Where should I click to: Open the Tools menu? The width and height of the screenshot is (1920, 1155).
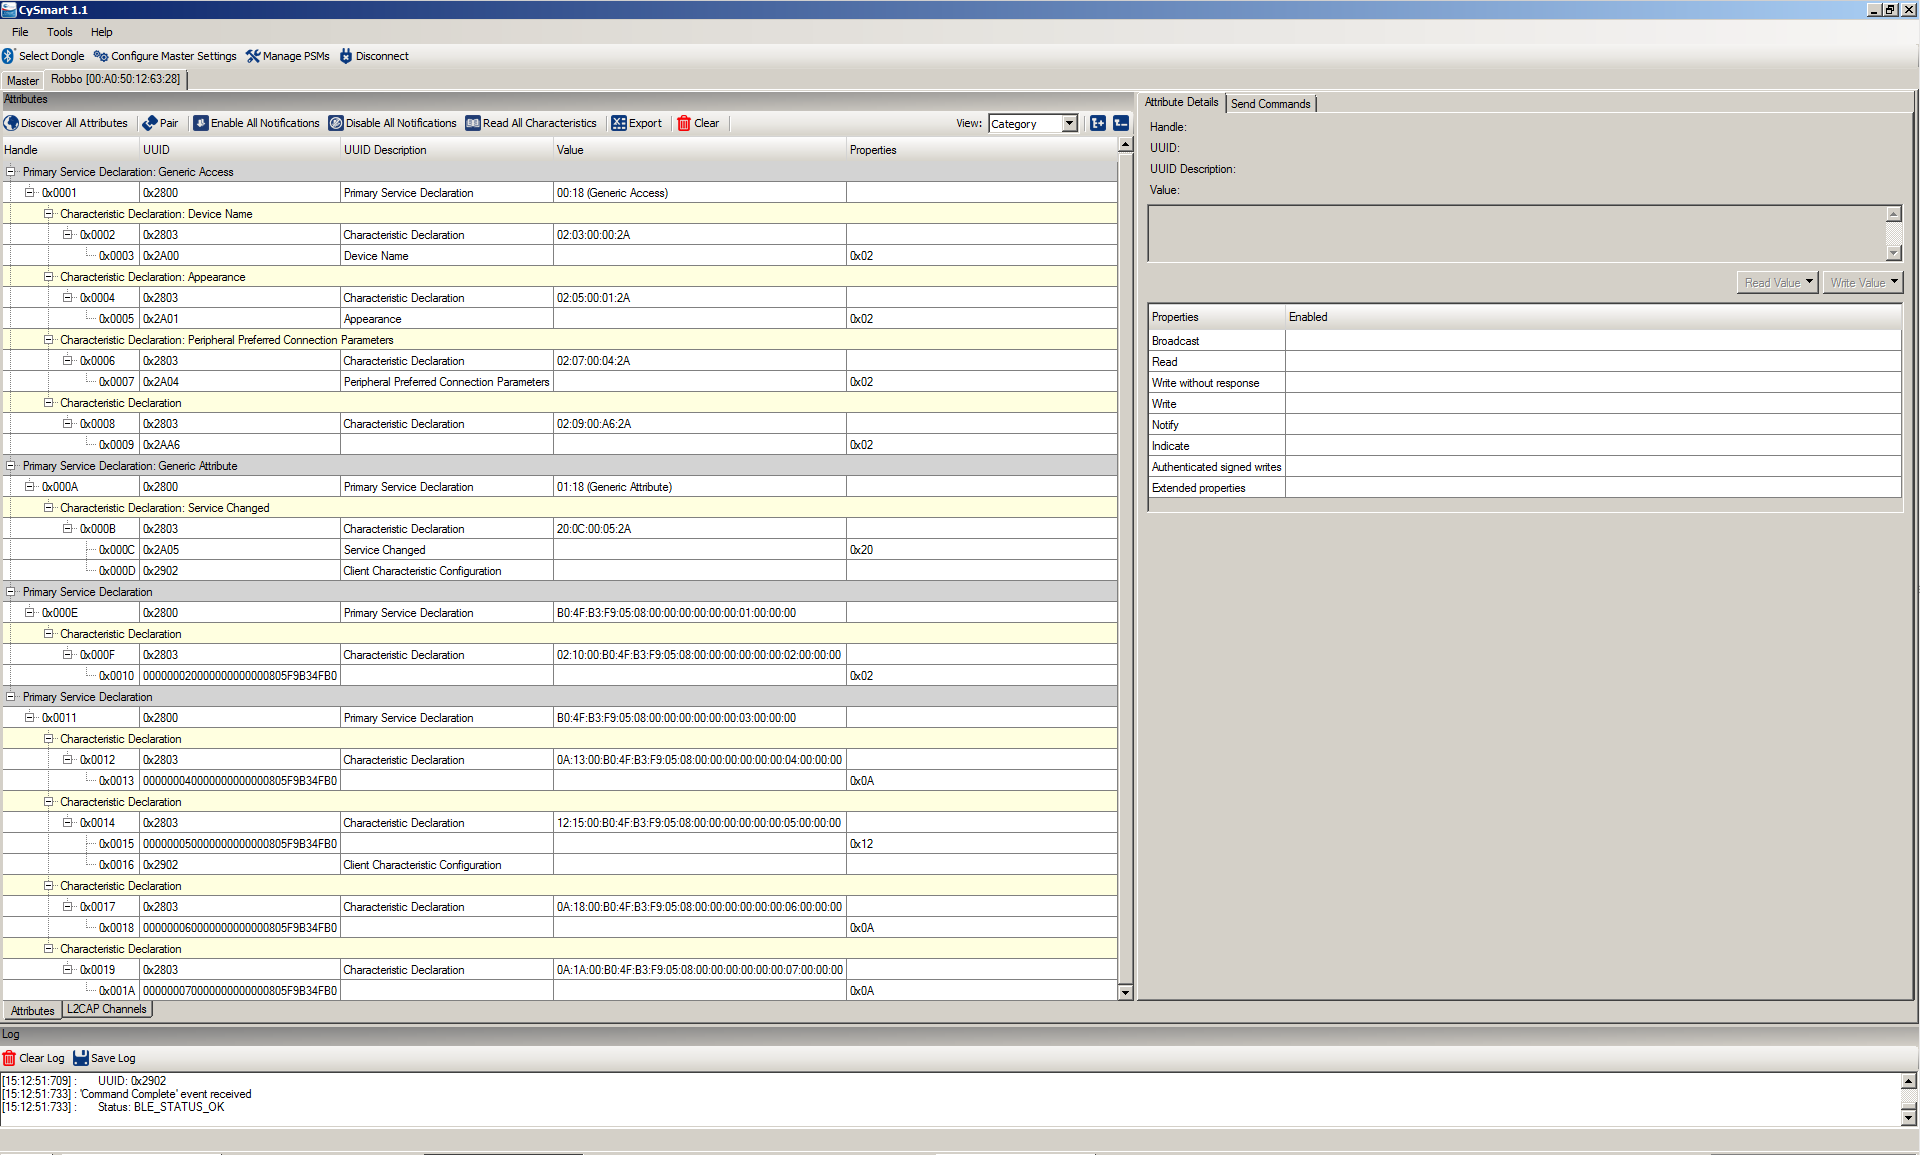point(59,32)
